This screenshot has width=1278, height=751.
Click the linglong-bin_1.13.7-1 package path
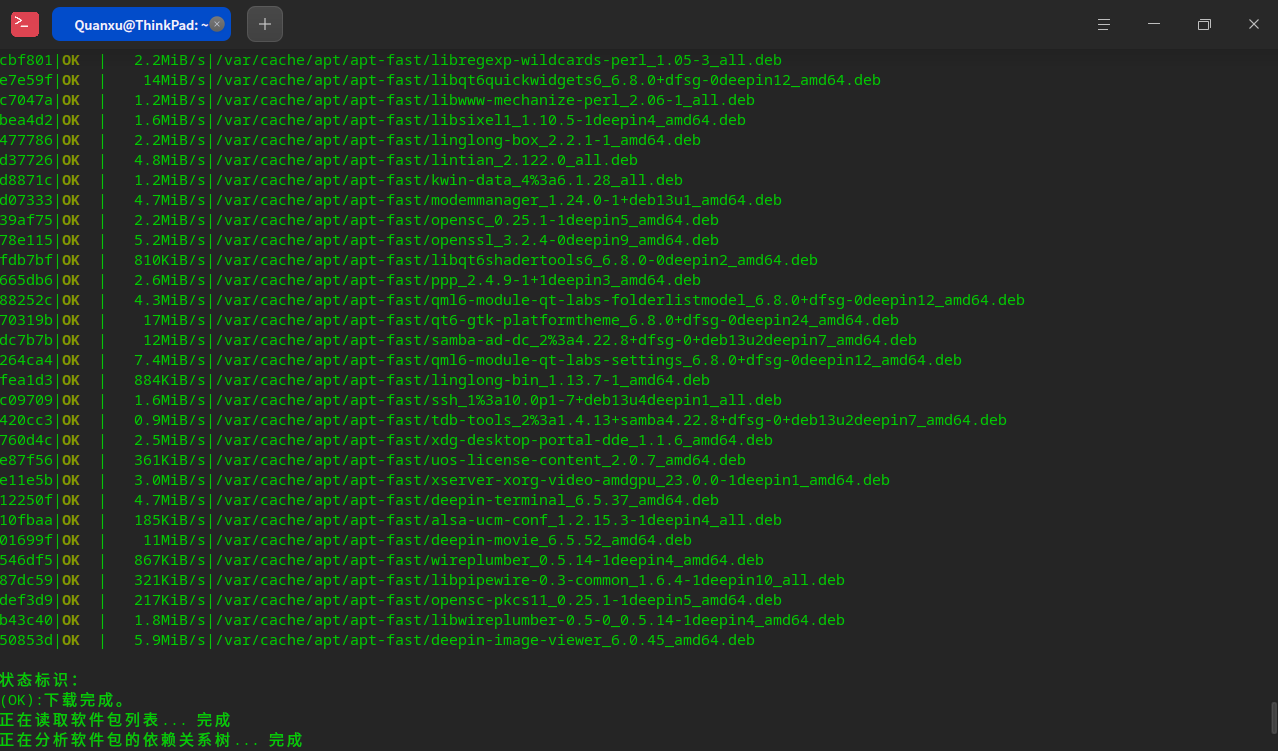click(x=463, y=380)
